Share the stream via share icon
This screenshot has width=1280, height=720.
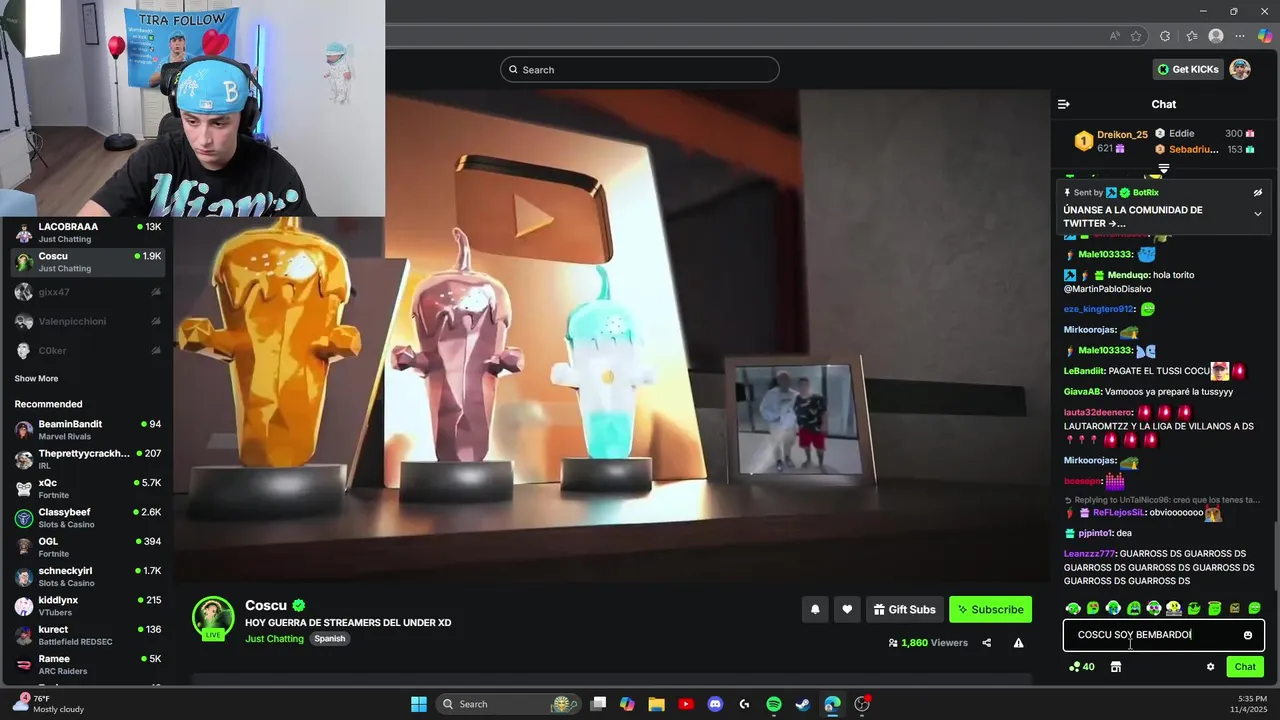(x=987, y=643)
